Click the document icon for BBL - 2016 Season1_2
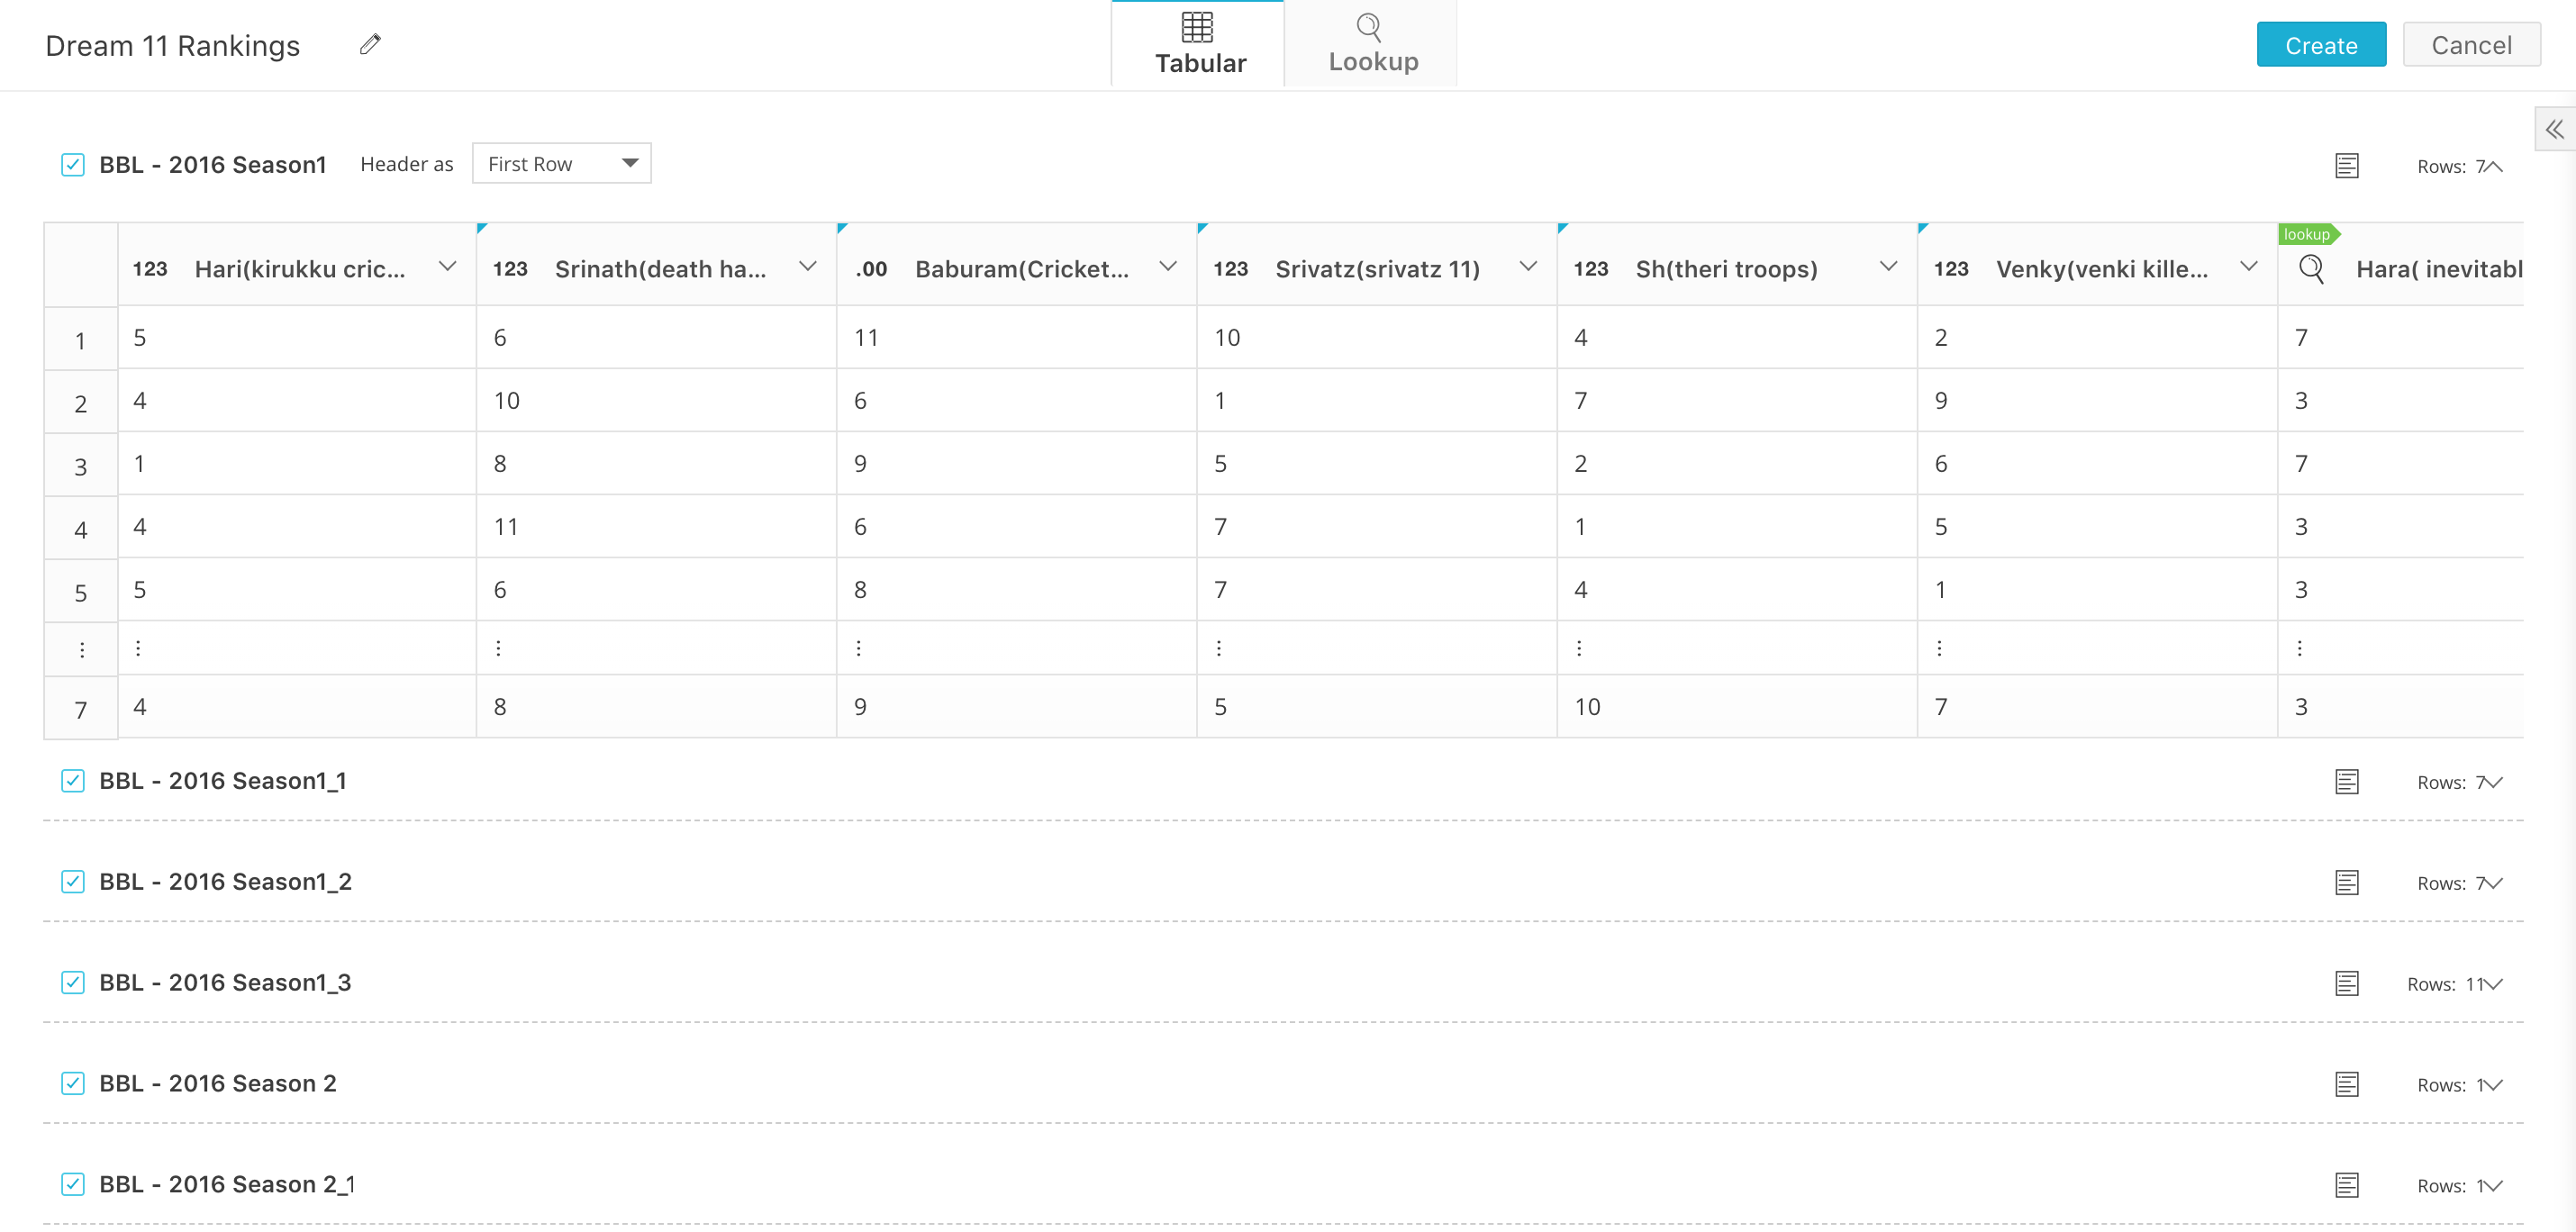The height and width of the screenshot is (1232, 2576). click(x=2346, y=882)
